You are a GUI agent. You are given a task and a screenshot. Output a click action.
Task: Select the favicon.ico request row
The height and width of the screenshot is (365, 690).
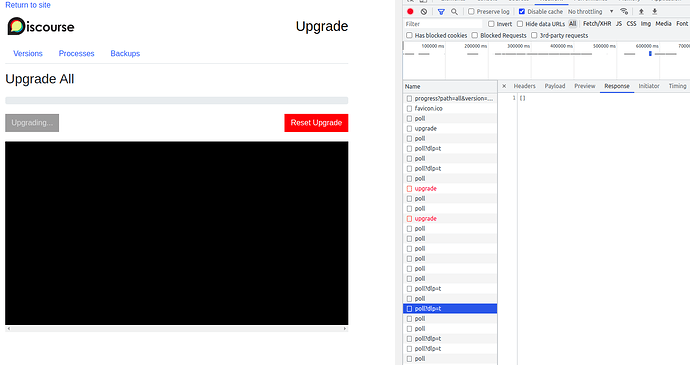pos(450,108)
